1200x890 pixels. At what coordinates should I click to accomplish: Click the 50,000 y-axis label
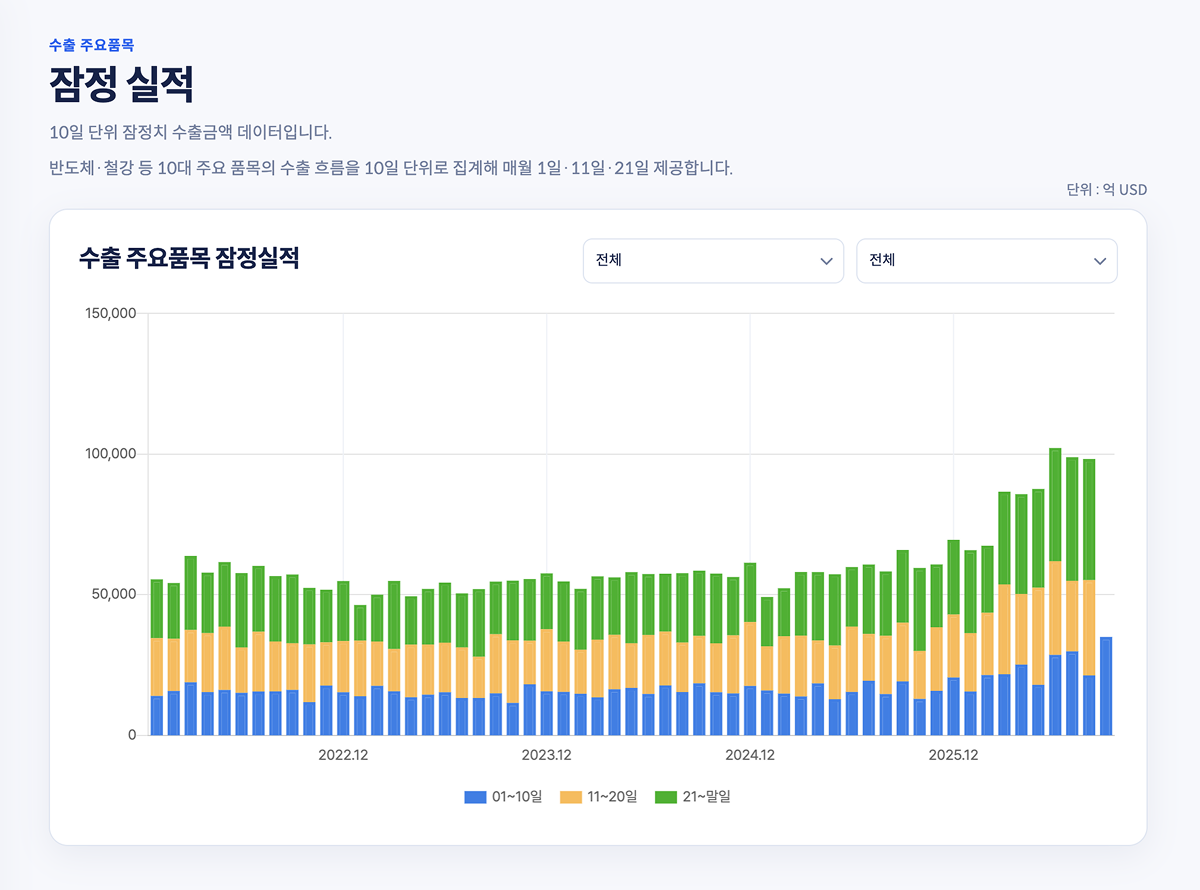[112, 594]
